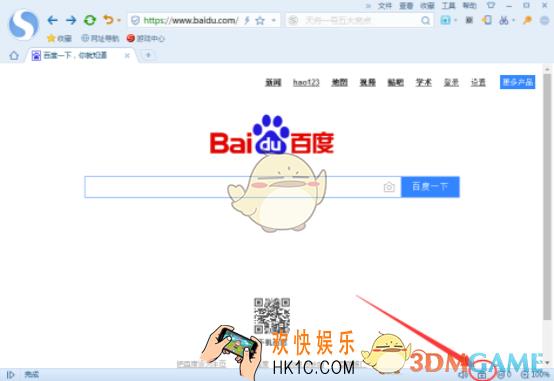Screen dimensions: 554x381
Task: Focus the Sogou toolbar search box
Action: pyautogui.click(x=360, y=20)
